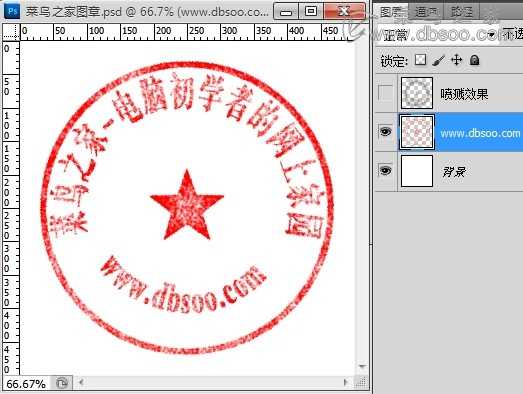Click vertical scrollbar down arrow
Screen dimensions: 523x394
(363, 367)
